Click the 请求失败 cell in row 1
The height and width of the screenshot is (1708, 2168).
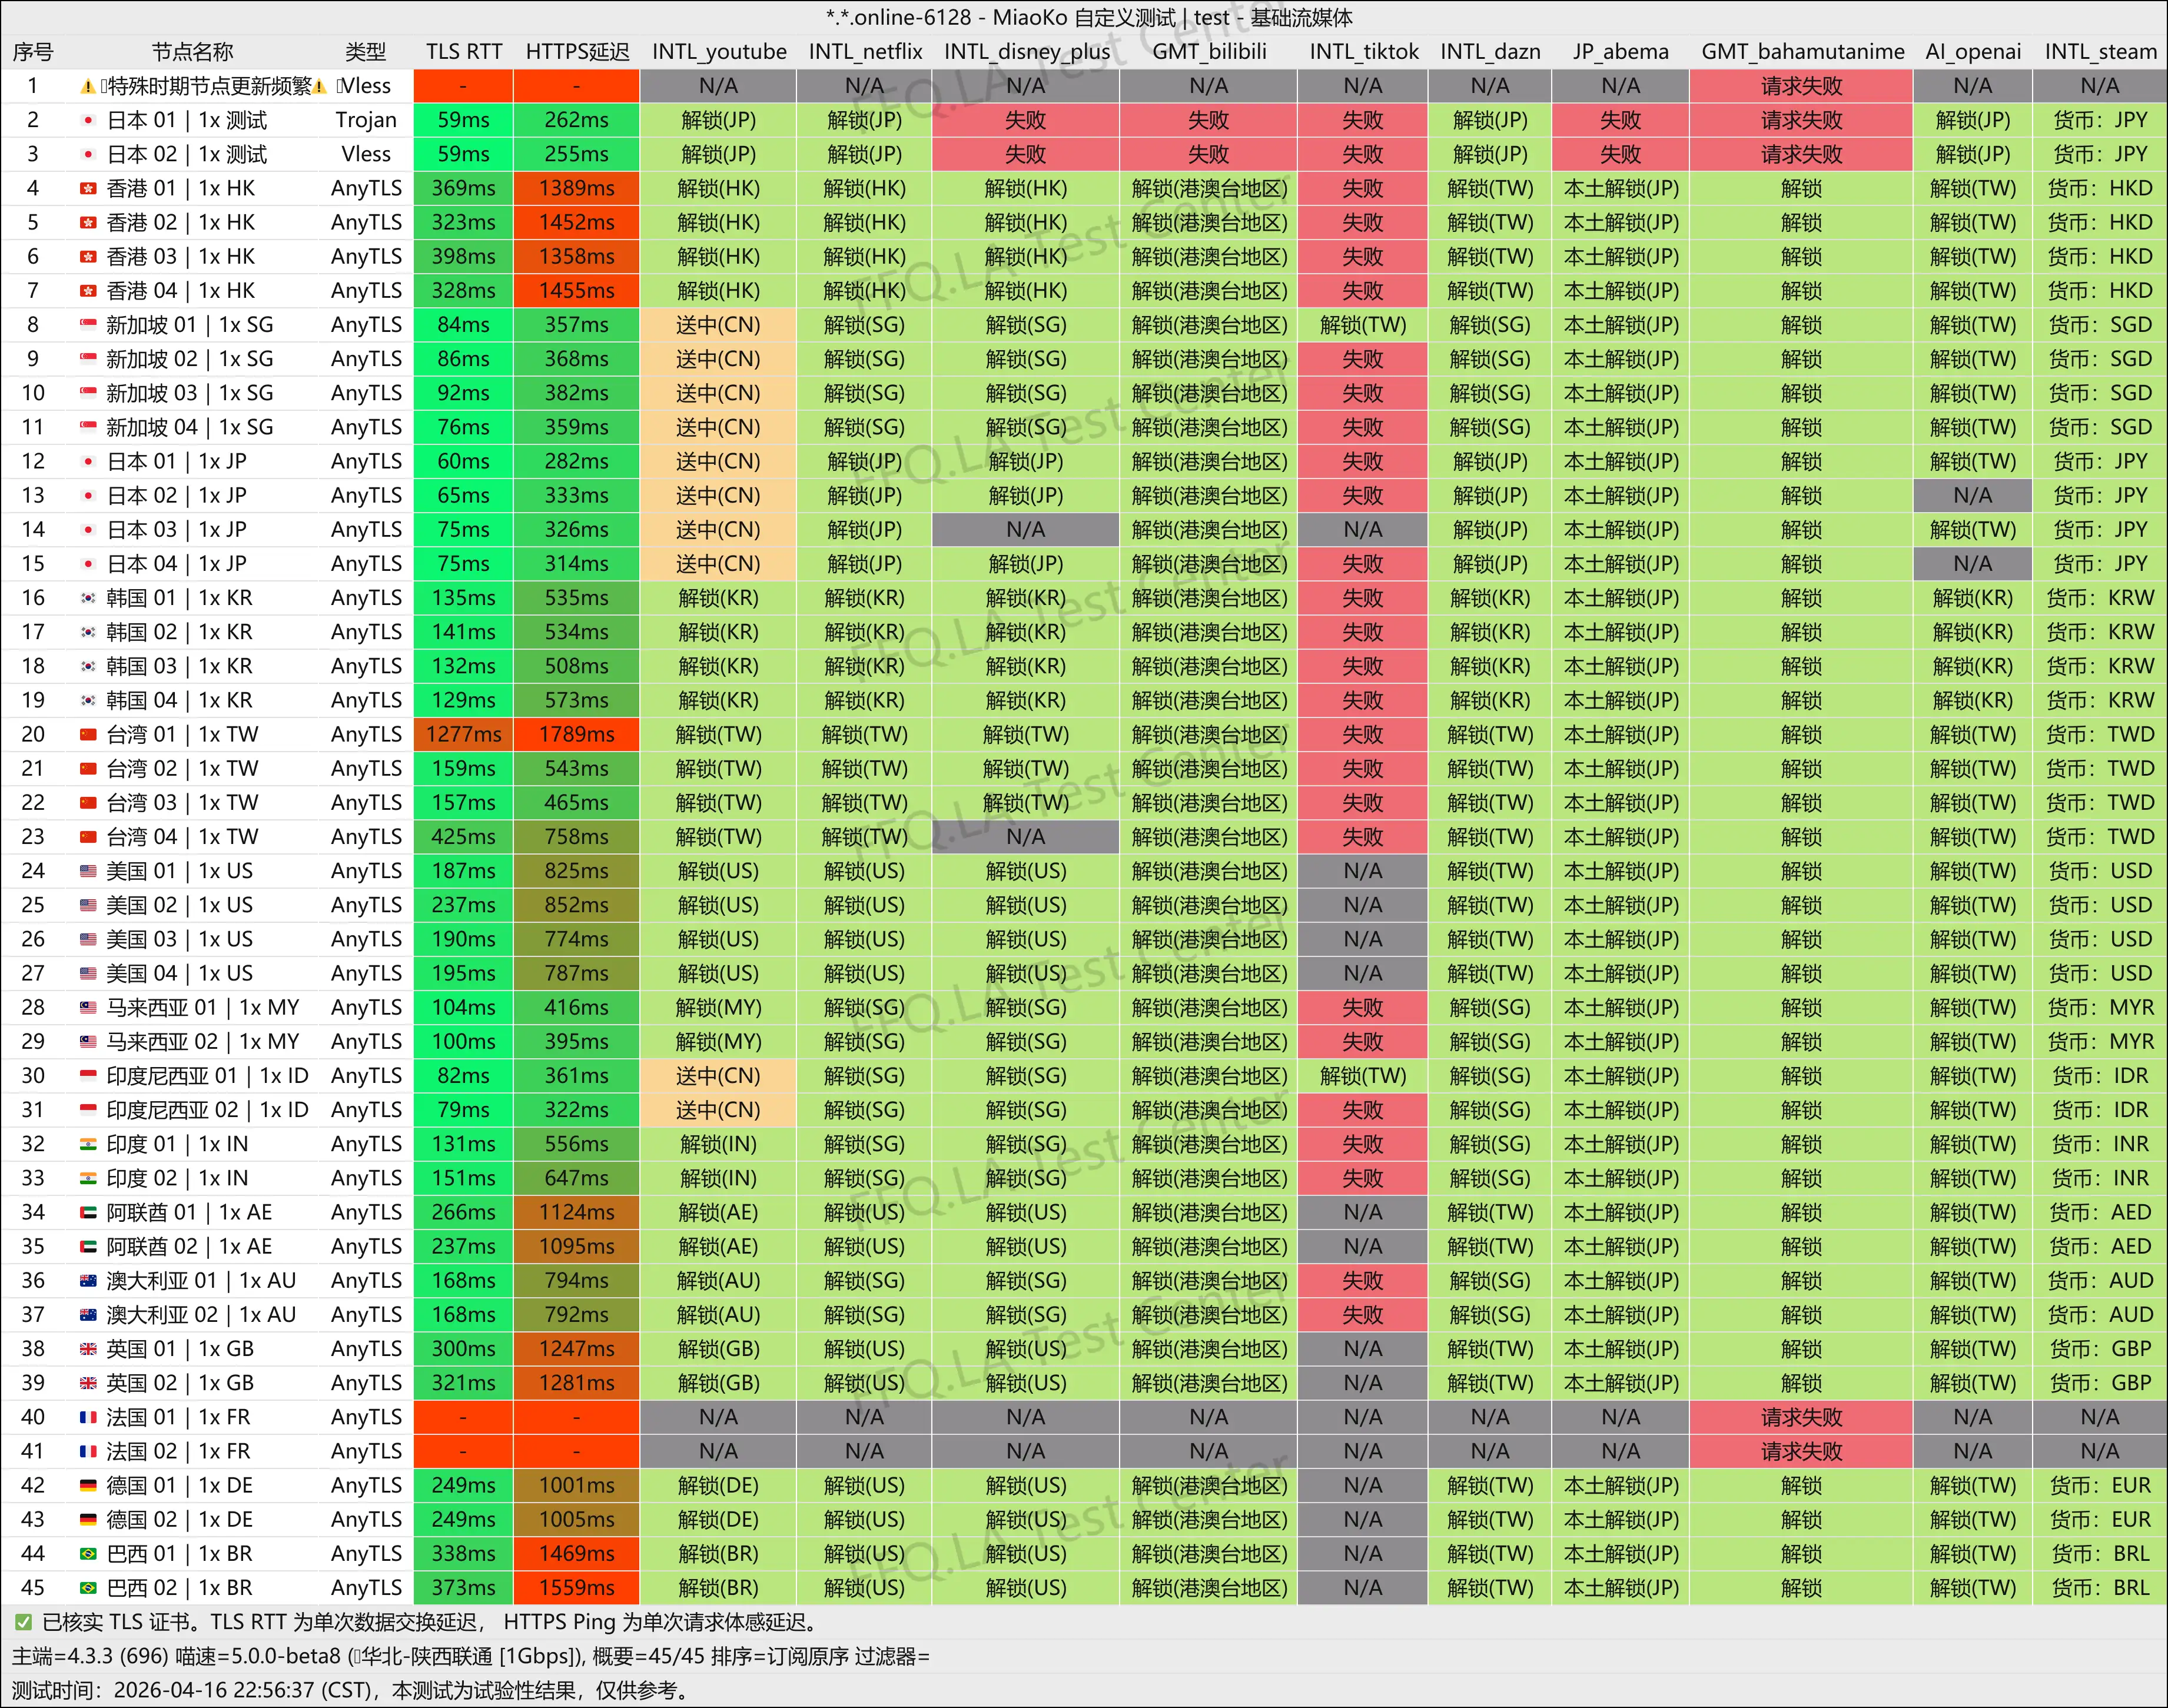click(x=1802, y=86)
